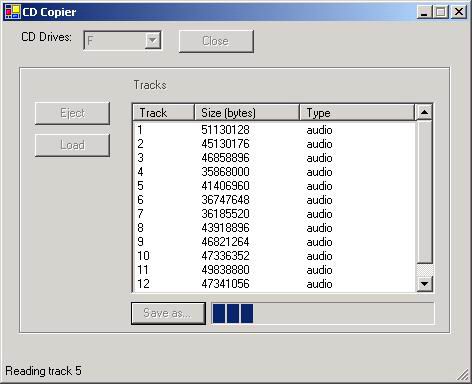Click the CD Drives label
The width and height of the screenshot is (472, 384).
(x=46, y=37)
